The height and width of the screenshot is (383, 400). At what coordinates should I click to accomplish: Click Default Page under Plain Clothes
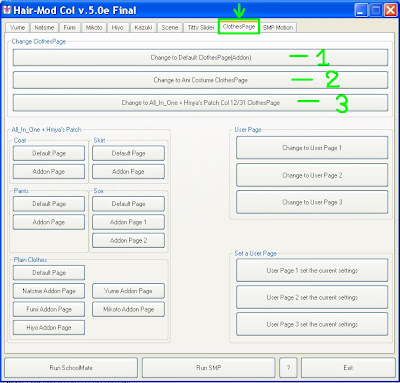point(49,273)
